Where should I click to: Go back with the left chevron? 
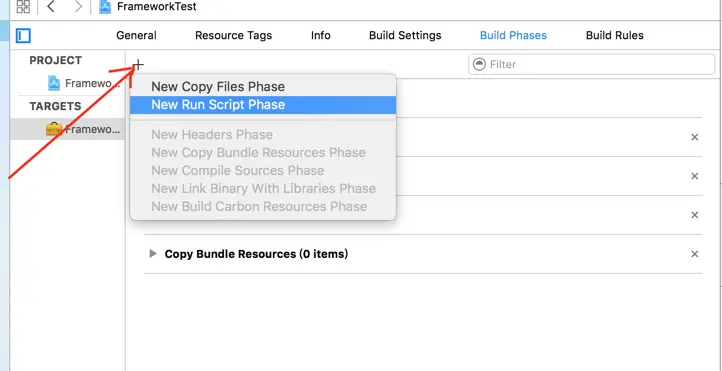tap(51, 6)
